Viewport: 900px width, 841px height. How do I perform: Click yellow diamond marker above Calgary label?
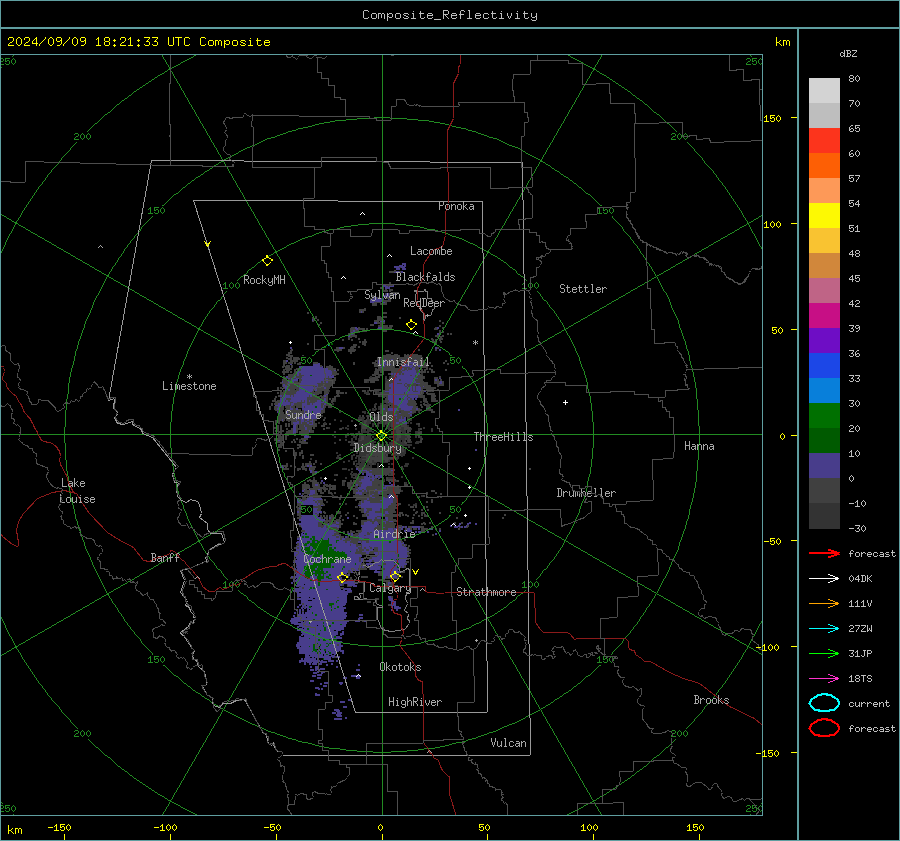click(395, 576)
